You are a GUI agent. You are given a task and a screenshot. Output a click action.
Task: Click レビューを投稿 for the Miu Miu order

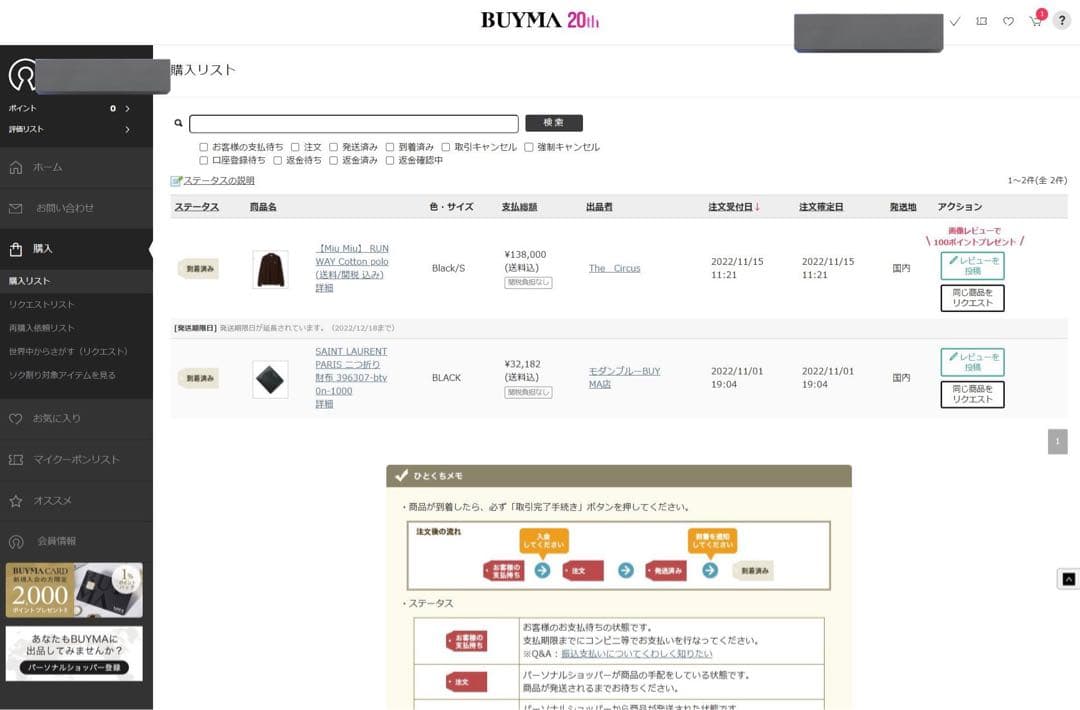[x=973, y=266]
